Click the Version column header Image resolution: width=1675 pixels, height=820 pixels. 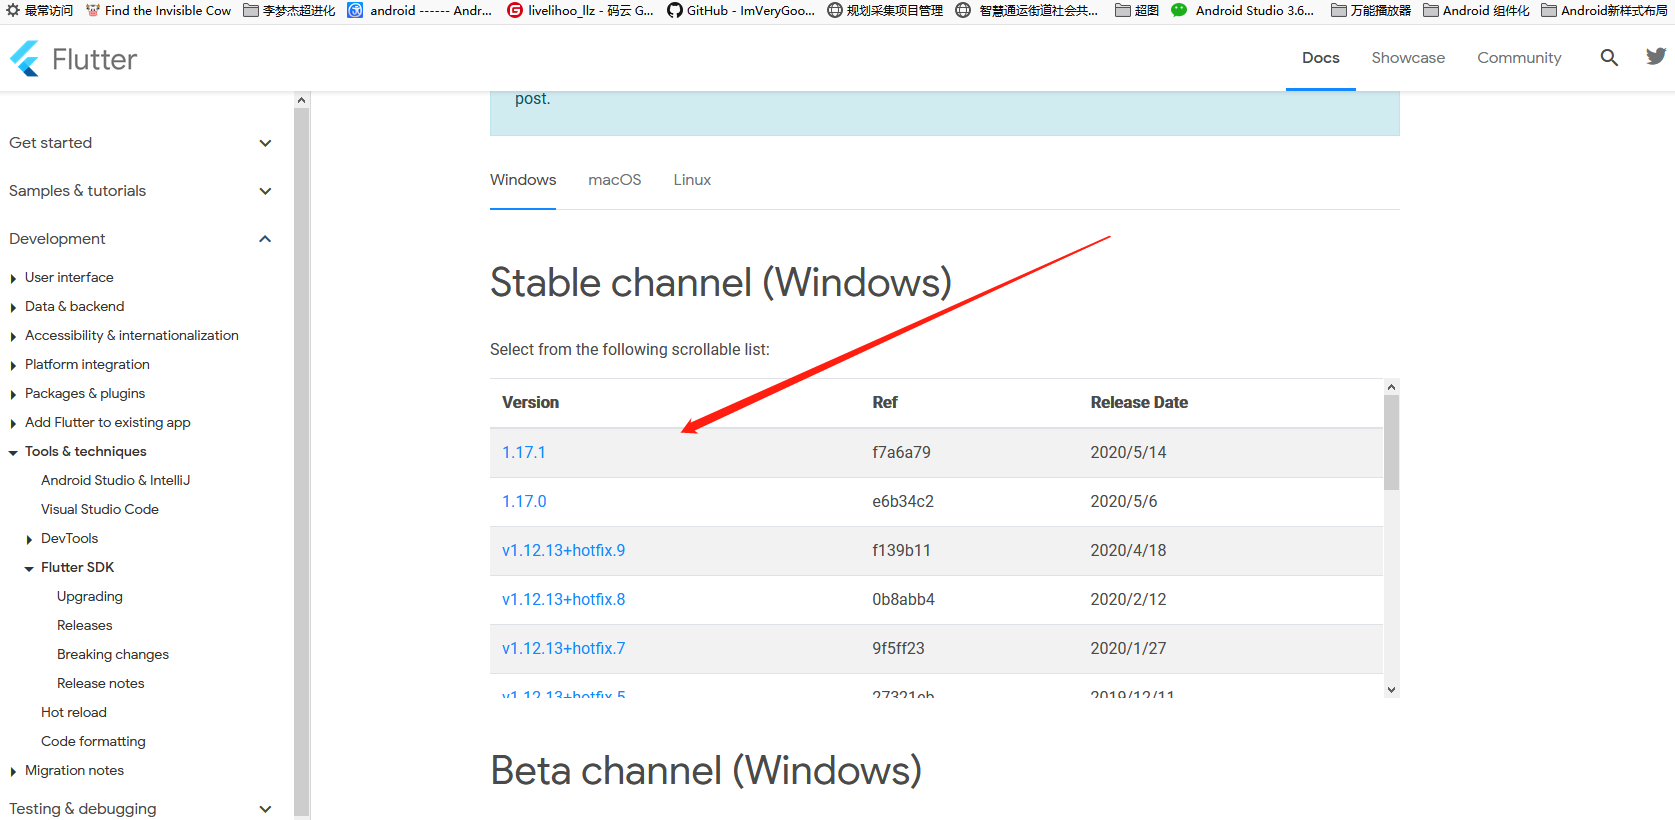tap(530, 402)
